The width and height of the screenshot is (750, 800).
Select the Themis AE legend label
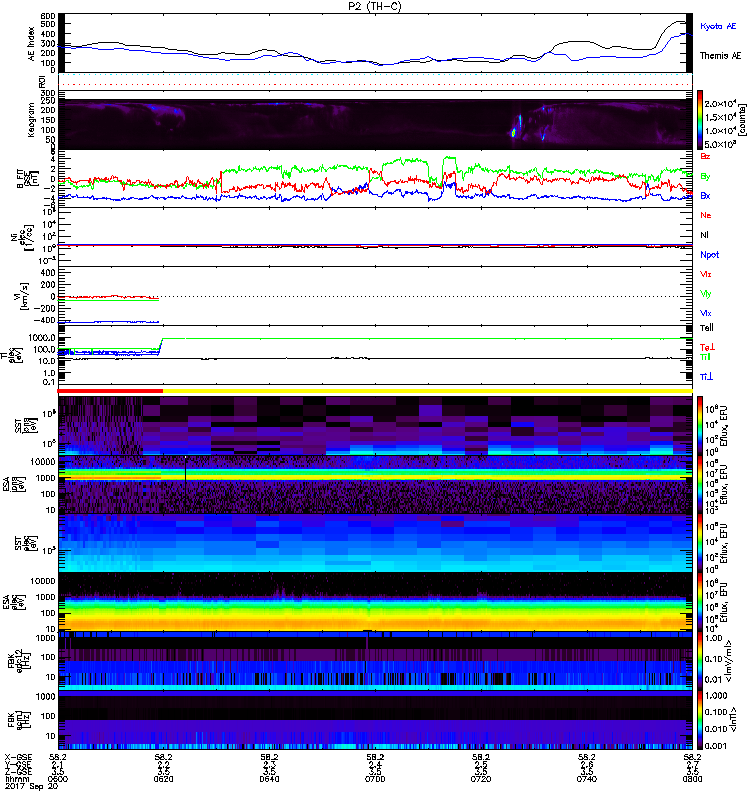point(720,56)
